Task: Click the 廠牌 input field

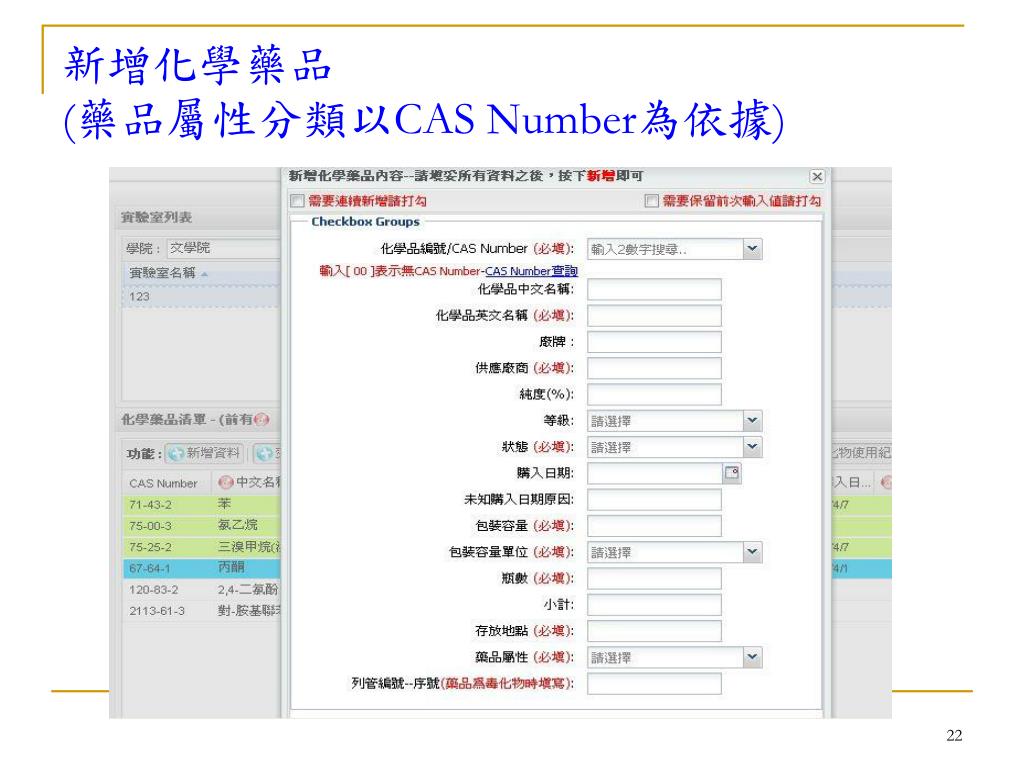Action: click(654, 342)
